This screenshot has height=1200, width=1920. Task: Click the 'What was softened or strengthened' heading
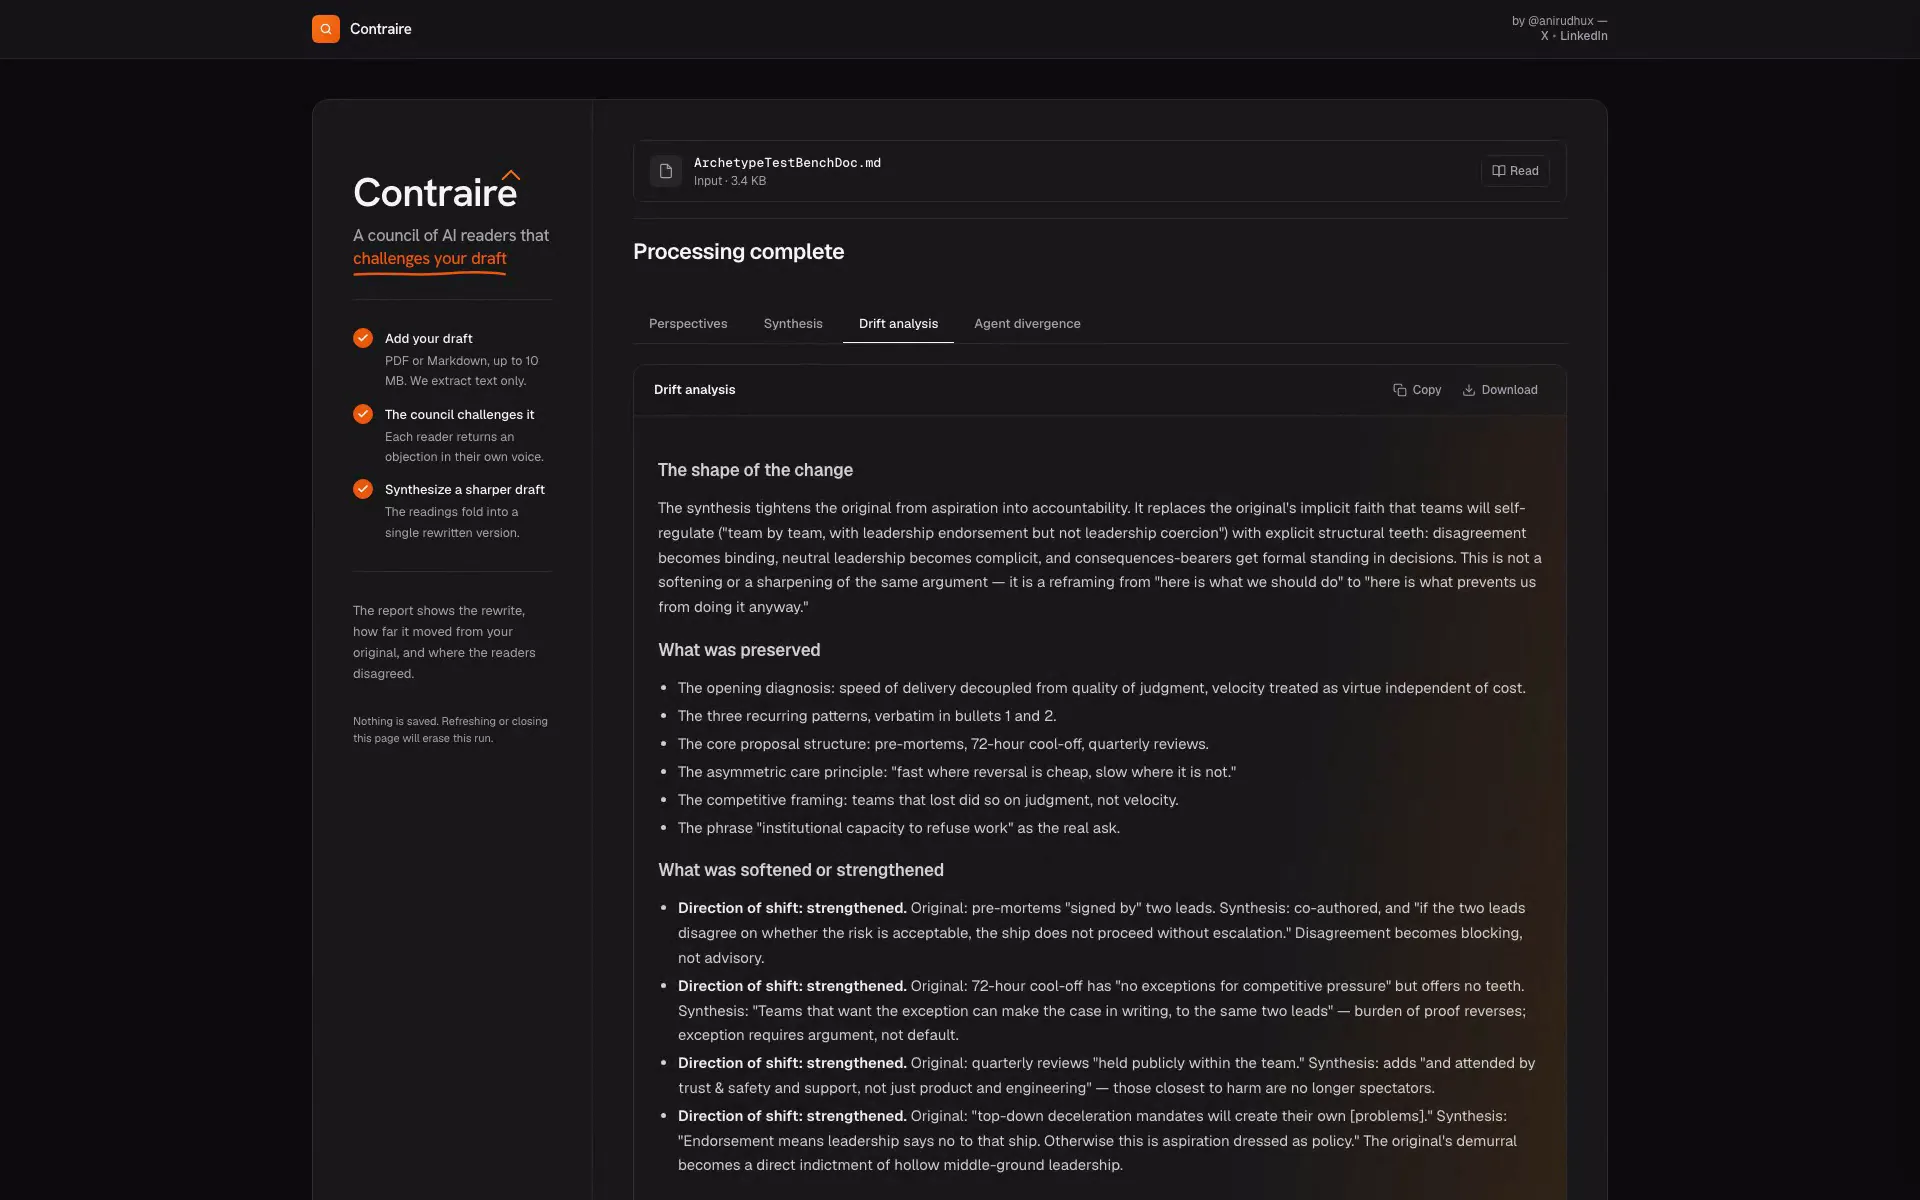click(801, 870)
